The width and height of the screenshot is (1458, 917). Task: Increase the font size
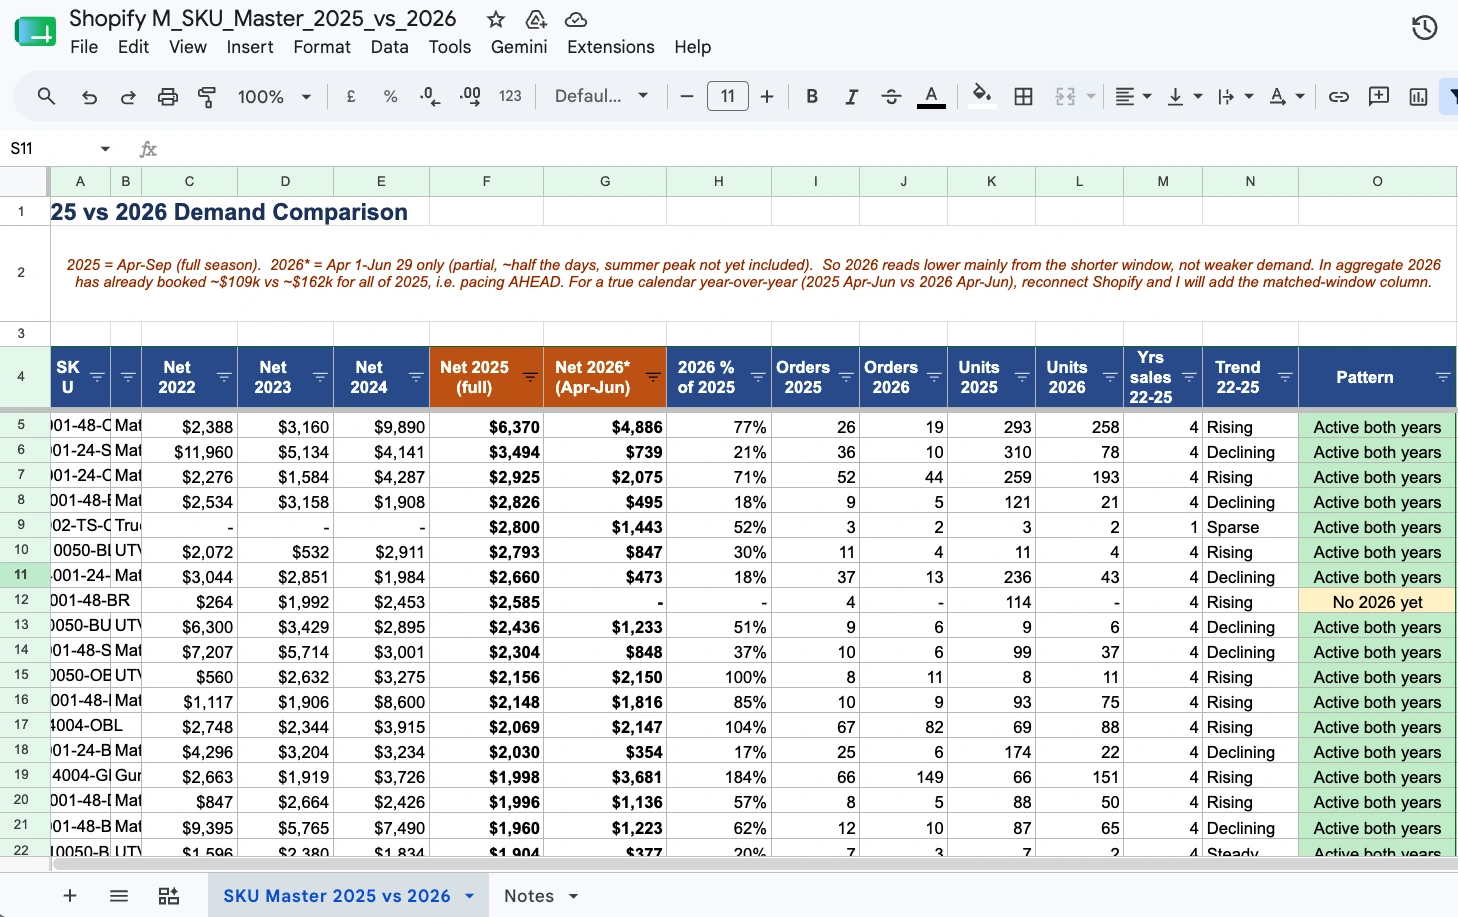(x=767, y=97)
